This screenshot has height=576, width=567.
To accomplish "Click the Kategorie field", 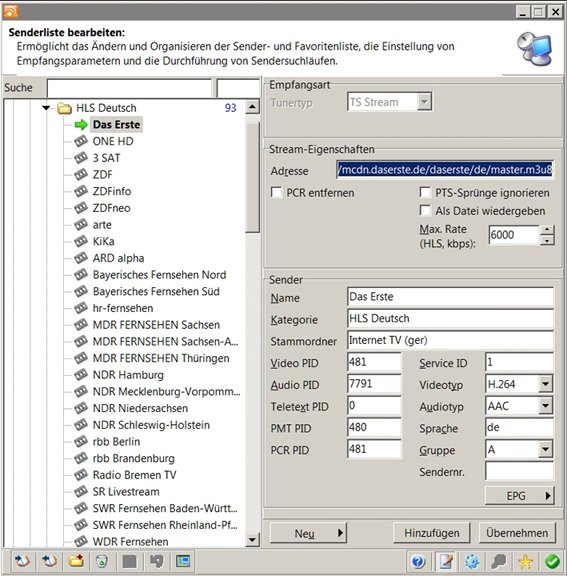I will [x=450, y=318].
